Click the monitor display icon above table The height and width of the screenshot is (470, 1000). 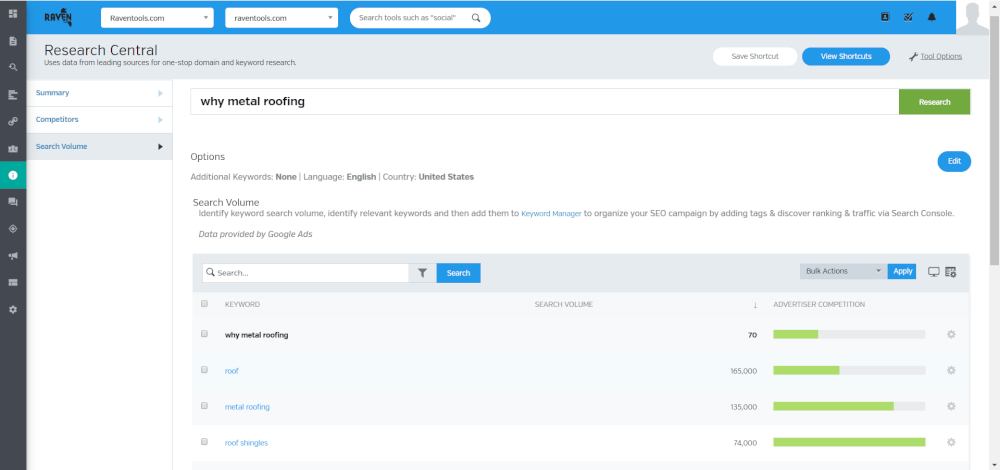tap(934, 272)
